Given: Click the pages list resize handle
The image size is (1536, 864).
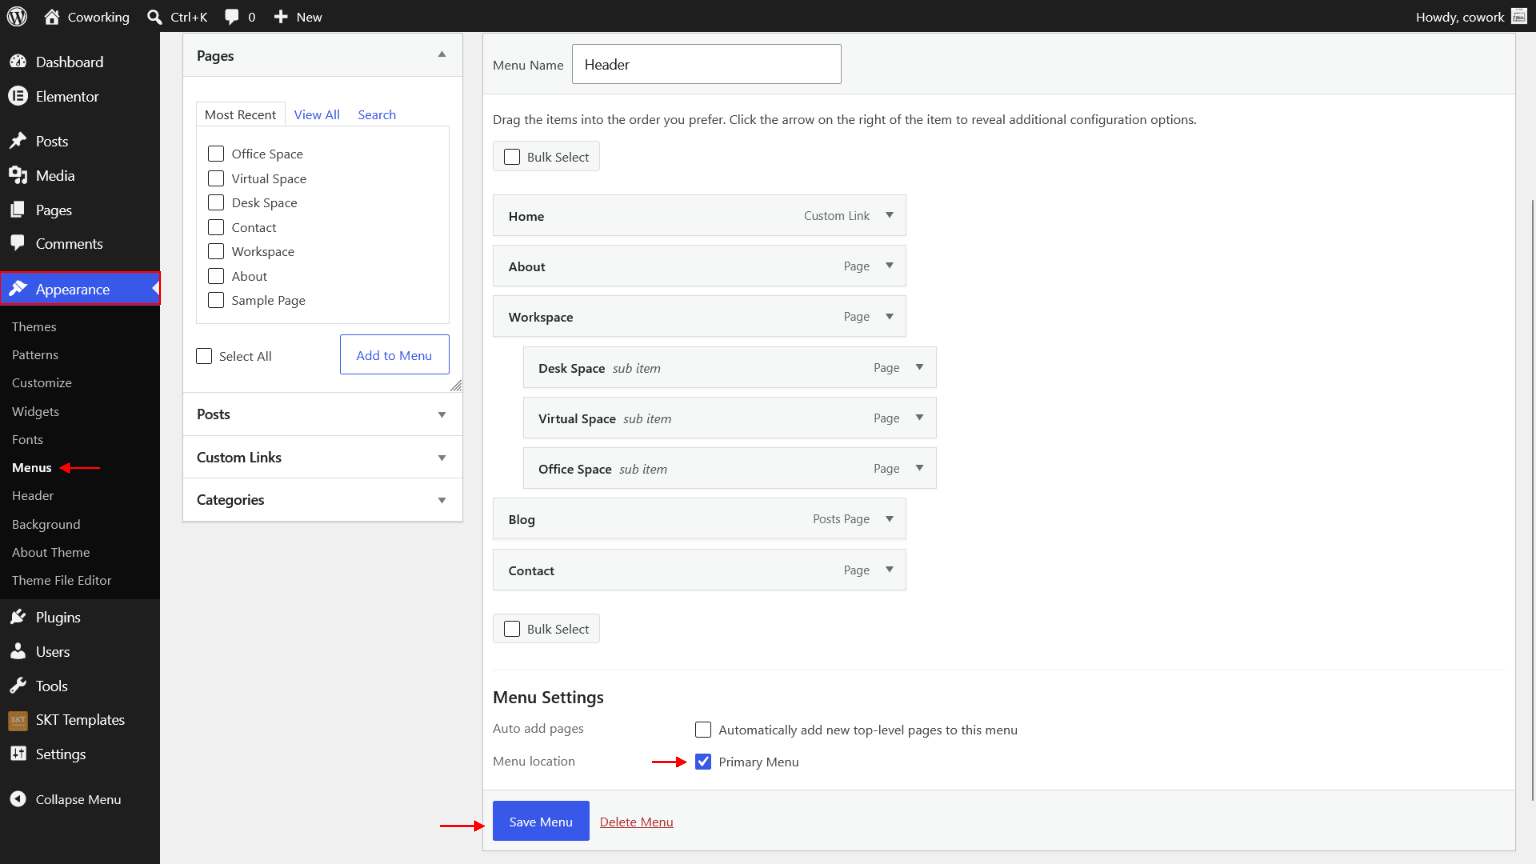Looking at the screenshot, I should click(x=456, y=385).
